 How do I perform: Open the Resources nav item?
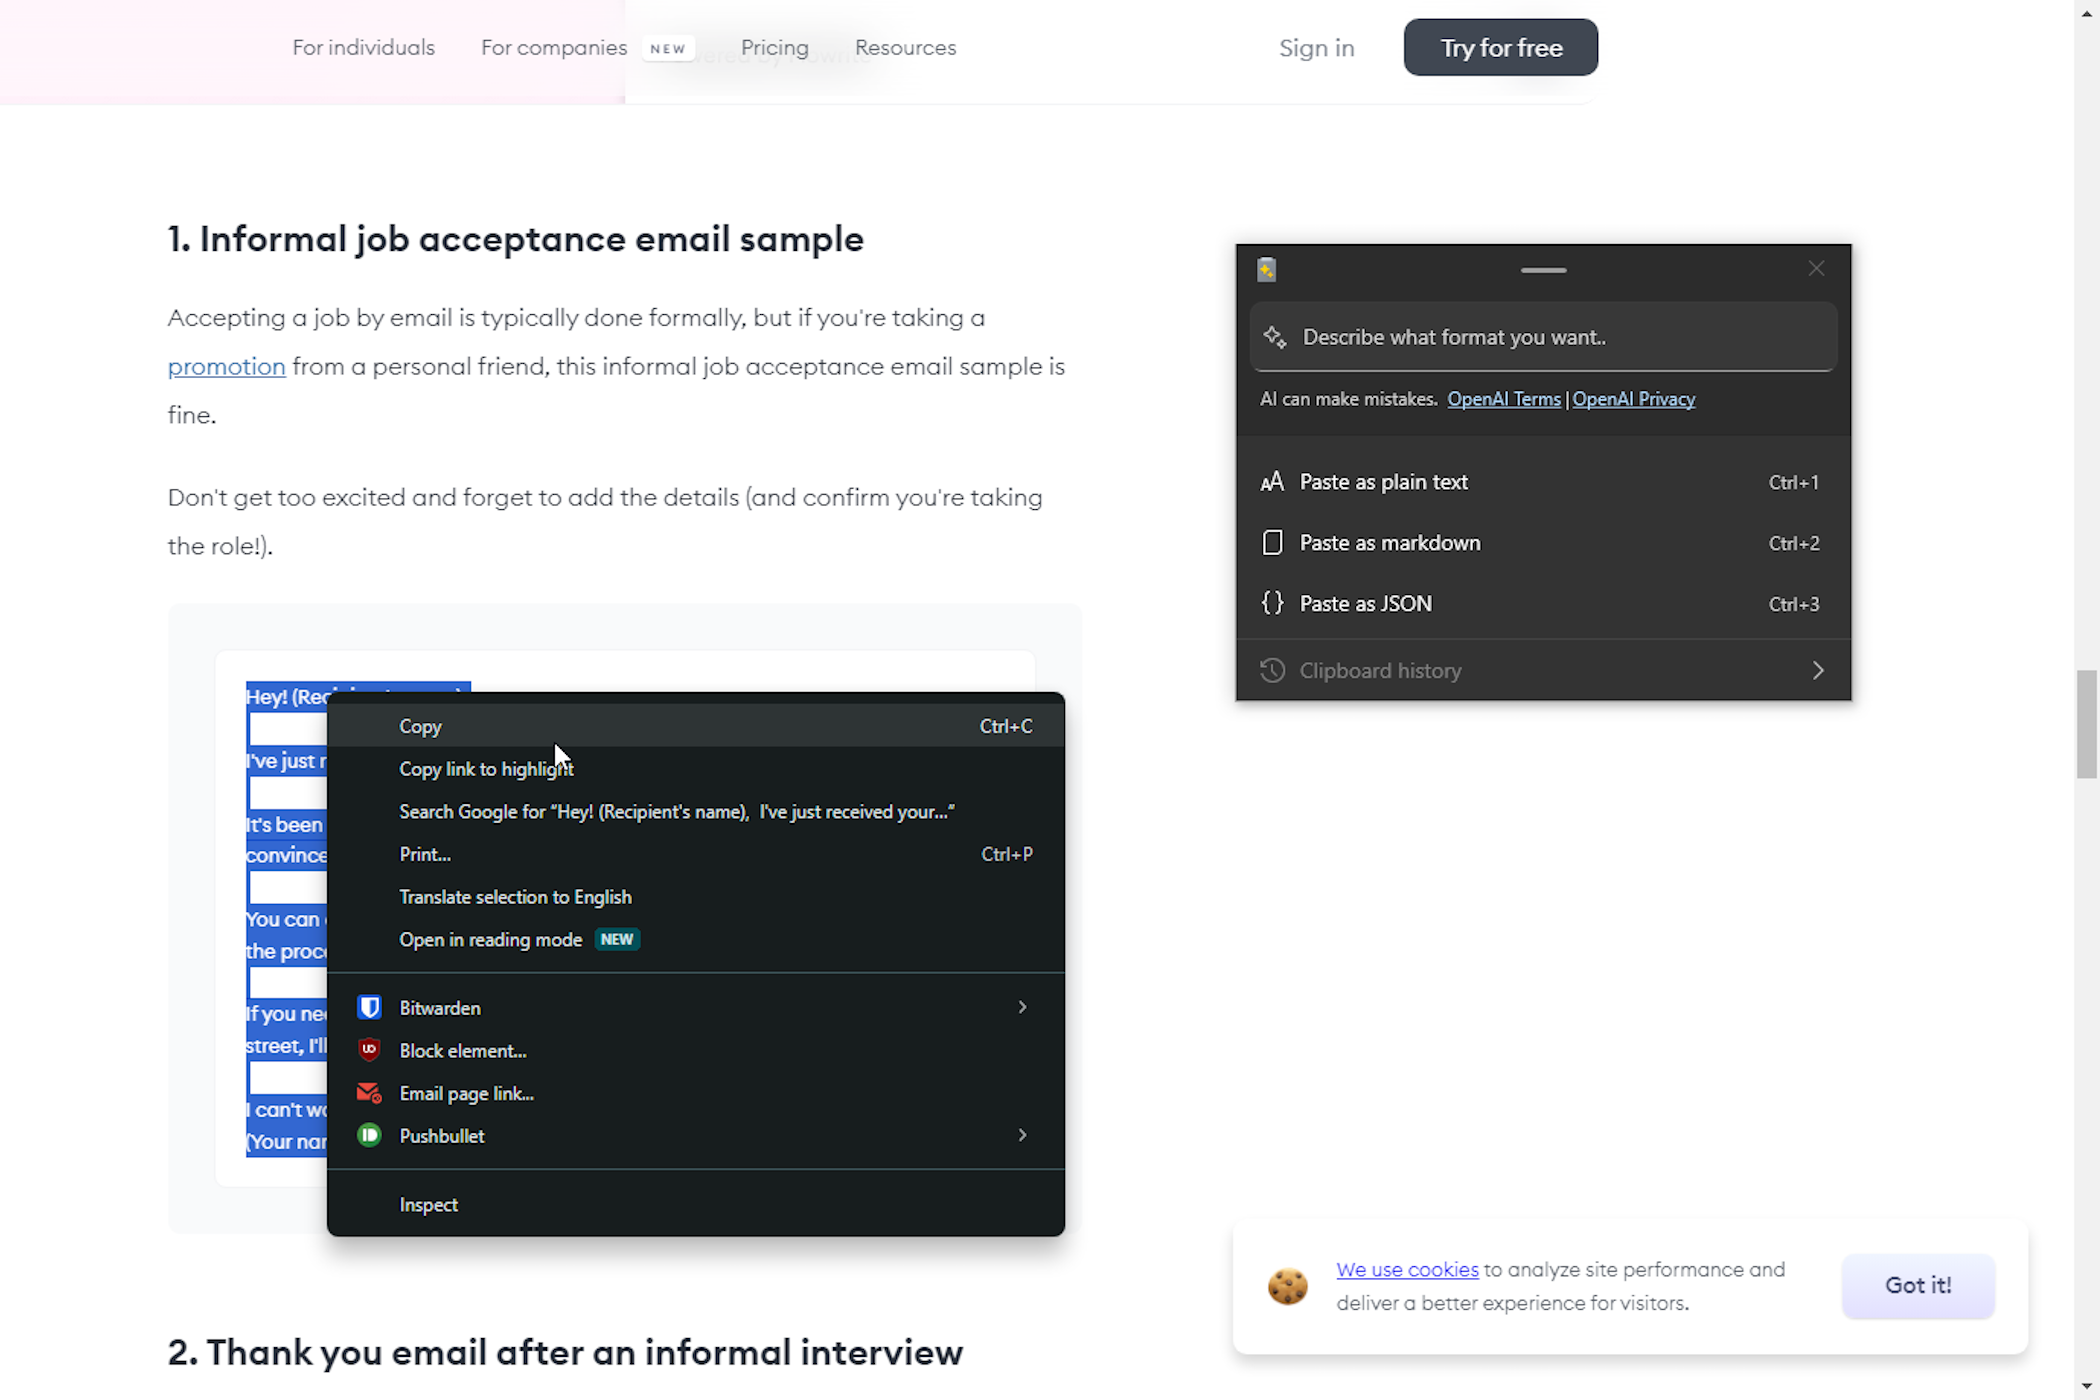pos(905,48)
